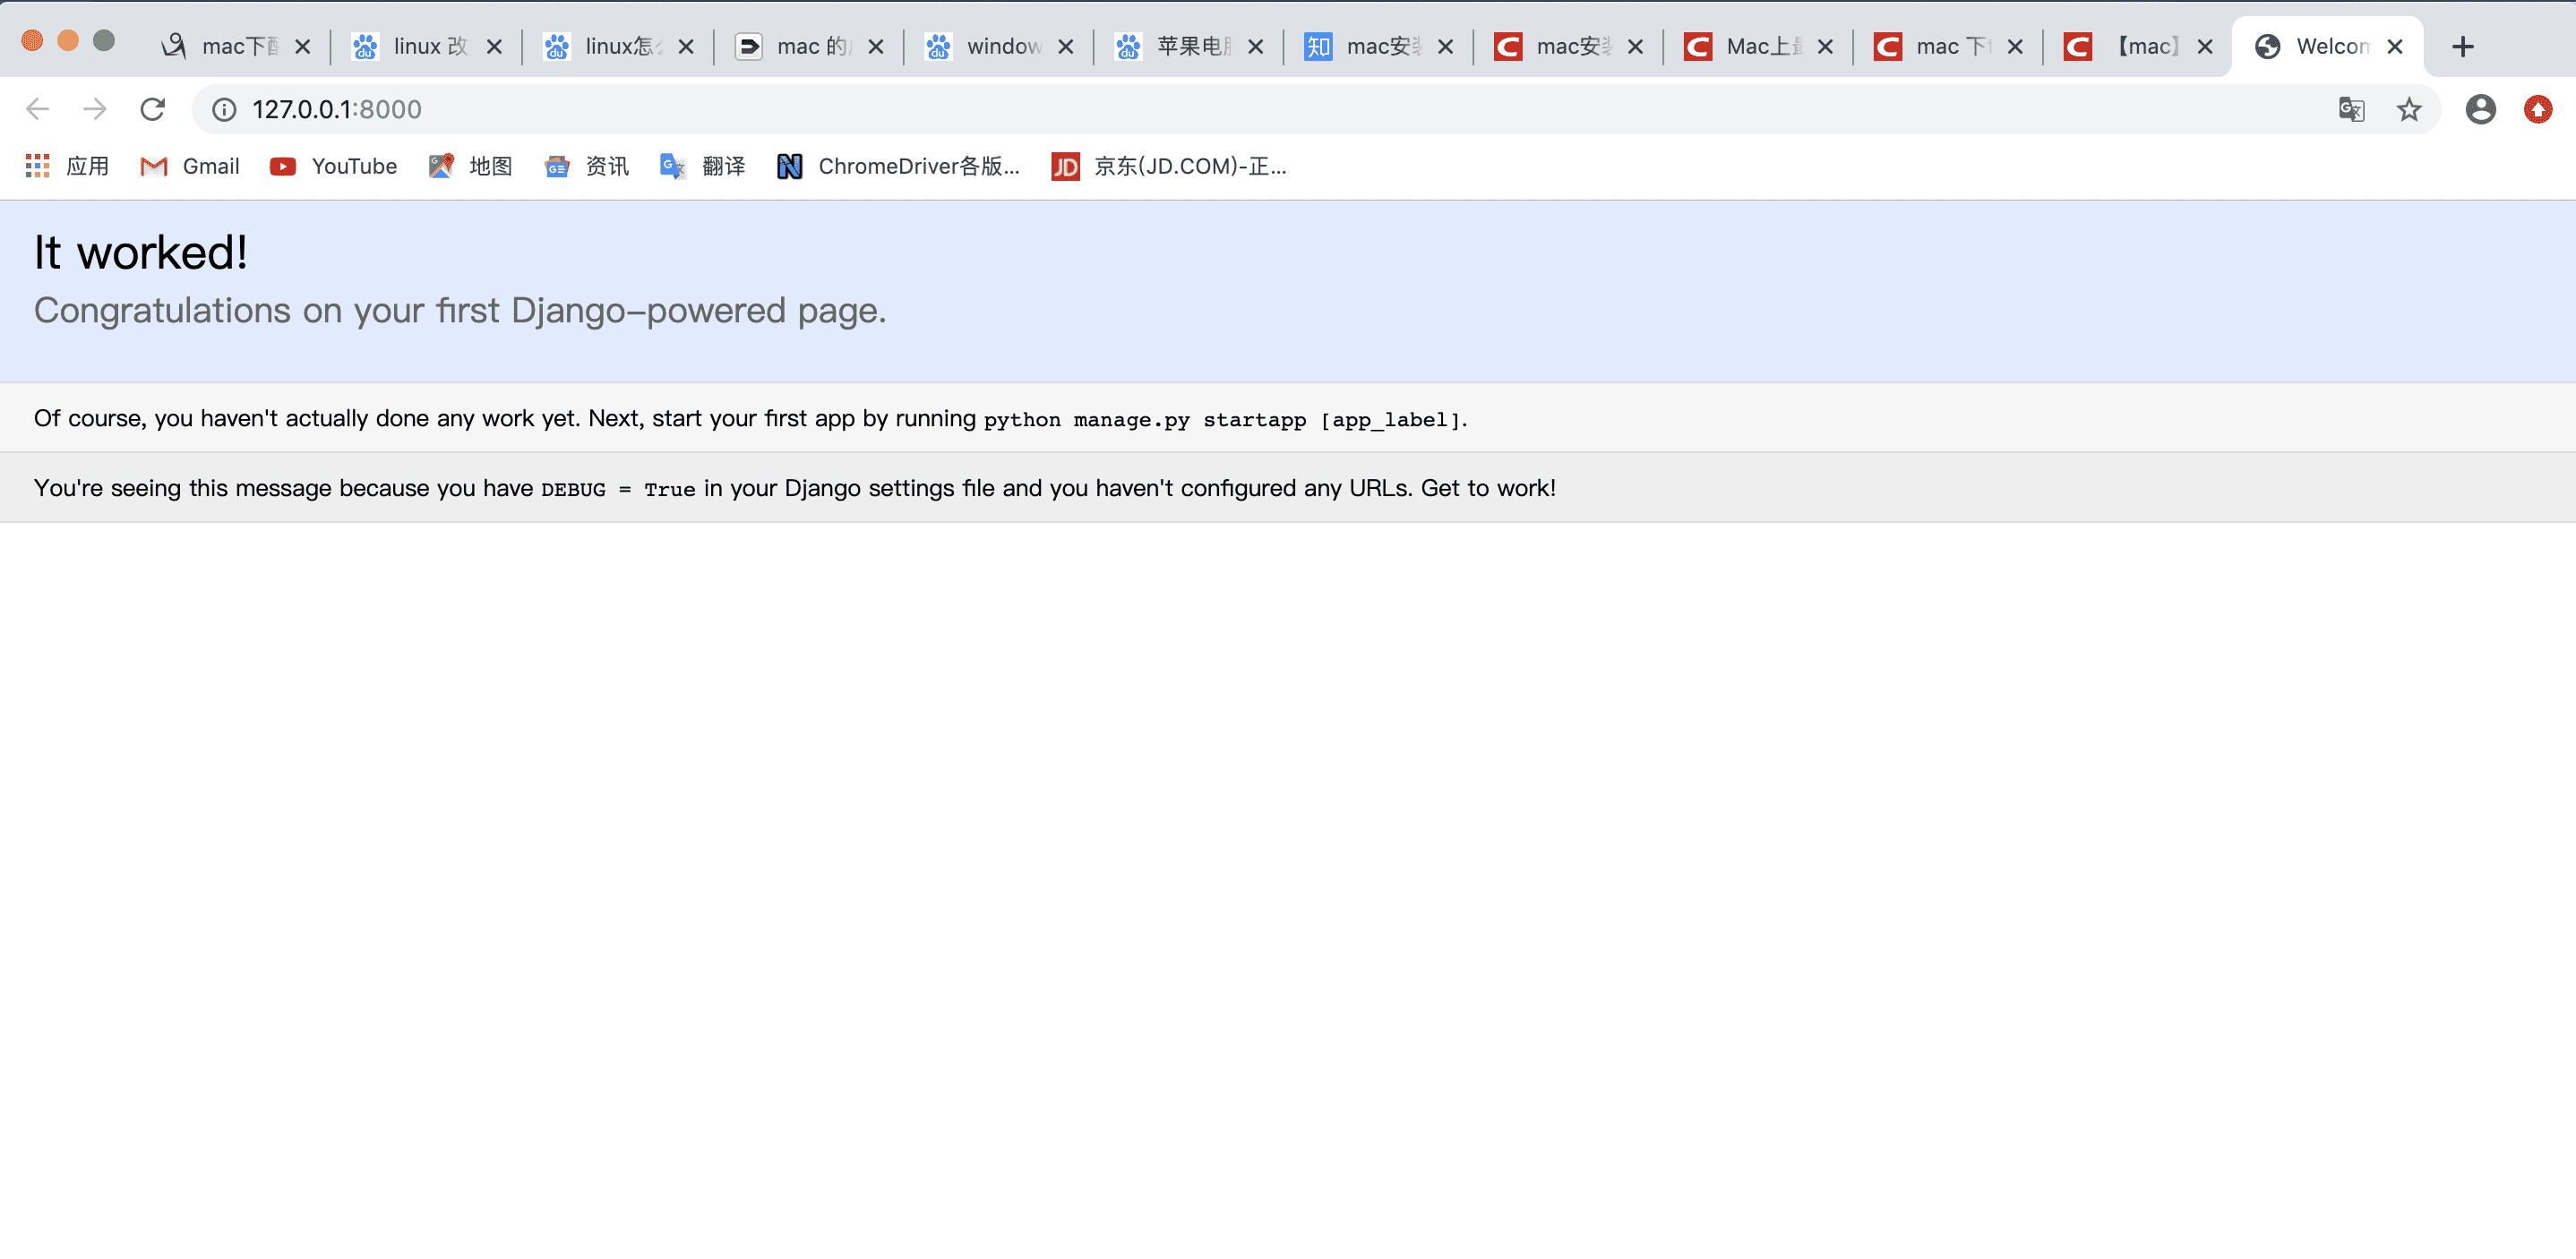
Task: Click the JD.com bookmark icon
Action: click(1066, 166)
